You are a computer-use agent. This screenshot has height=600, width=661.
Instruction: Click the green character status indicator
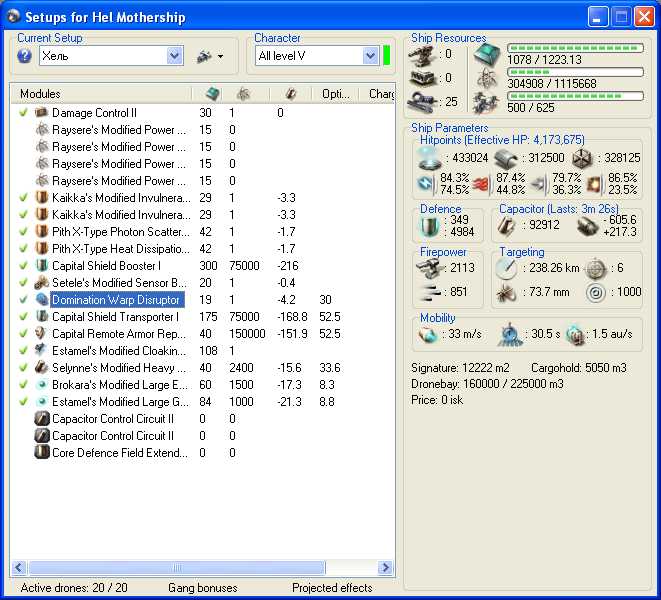386,56
